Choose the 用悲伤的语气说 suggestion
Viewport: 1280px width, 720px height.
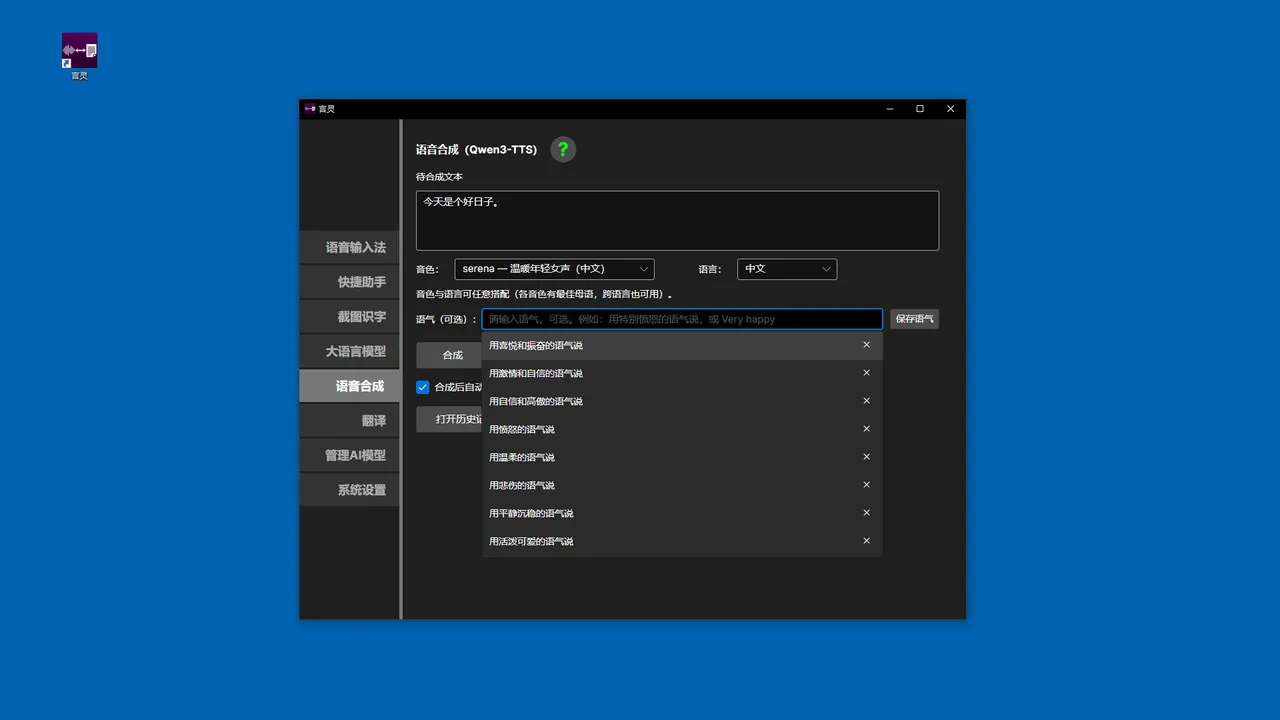click(x=682, y=485)
